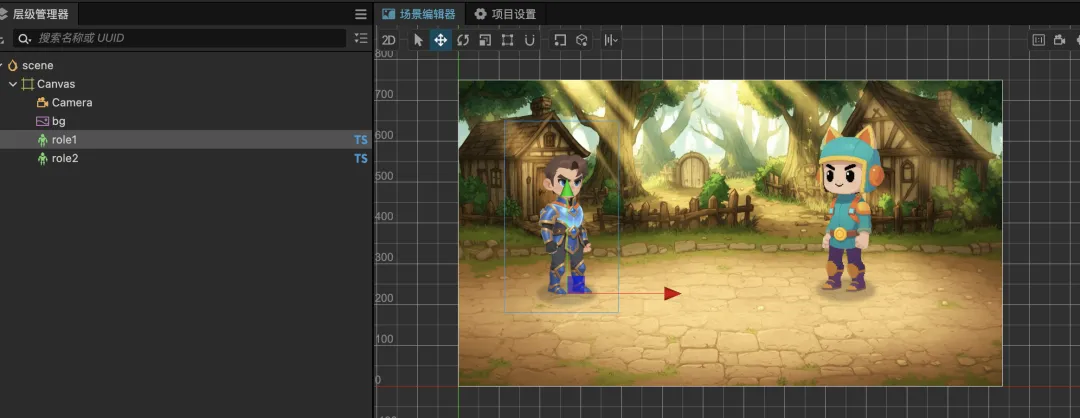Click the green Y-axis gizmo arrow
The image size is (1080, 418).
coord(566,189)
